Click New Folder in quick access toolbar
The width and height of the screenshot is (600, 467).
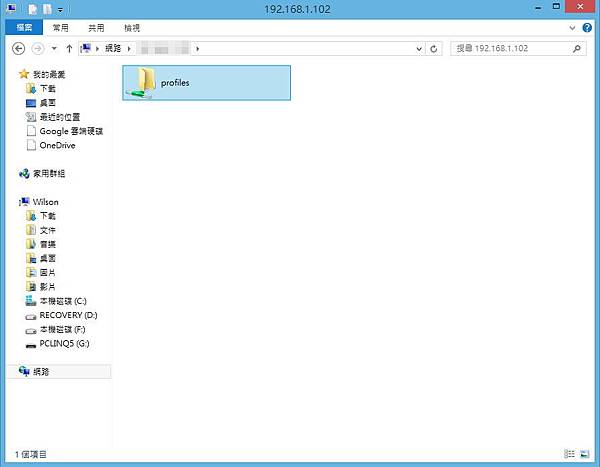(x=47, y=9)
